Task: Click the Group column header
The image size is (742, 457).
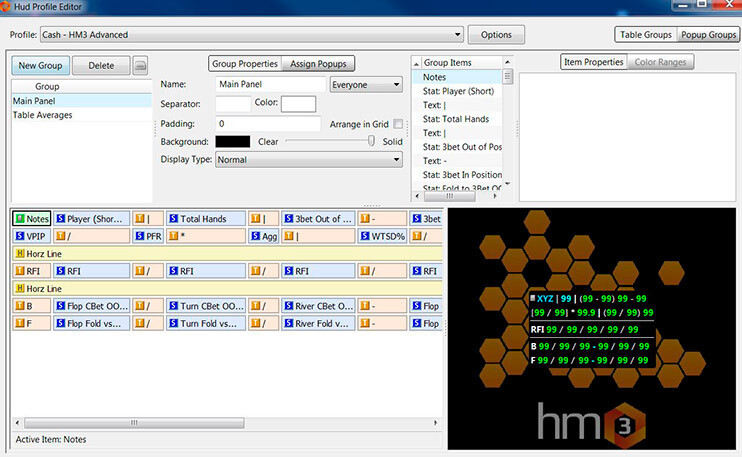Action: coord(81,87)
